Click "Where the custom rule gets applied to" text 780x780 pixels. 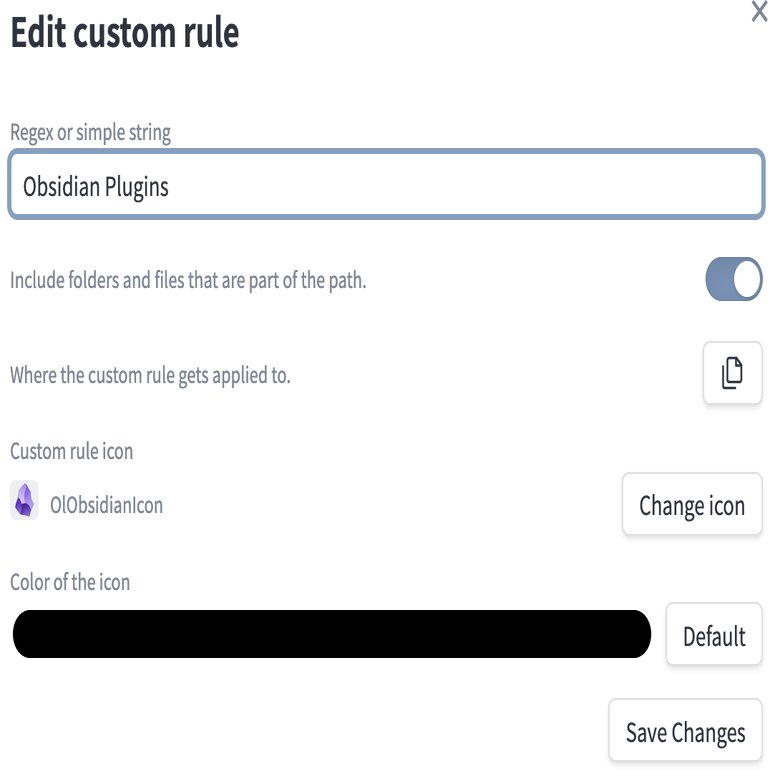pos(150,376)
